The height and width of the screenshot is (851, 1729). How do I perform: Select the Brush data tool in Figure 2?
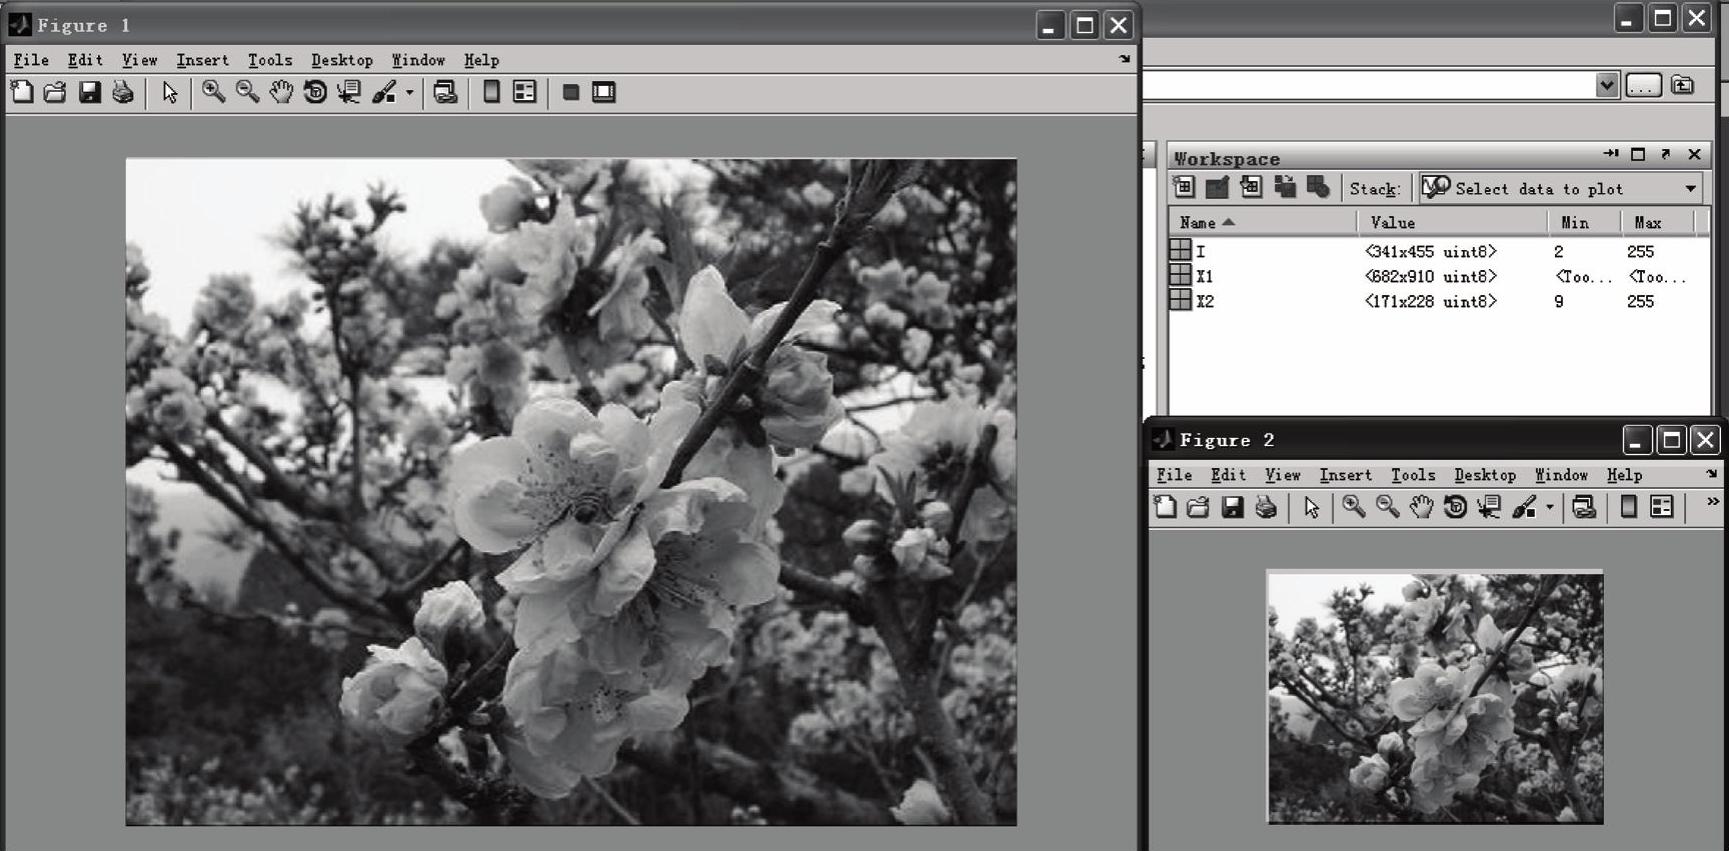coord(1524,508)
